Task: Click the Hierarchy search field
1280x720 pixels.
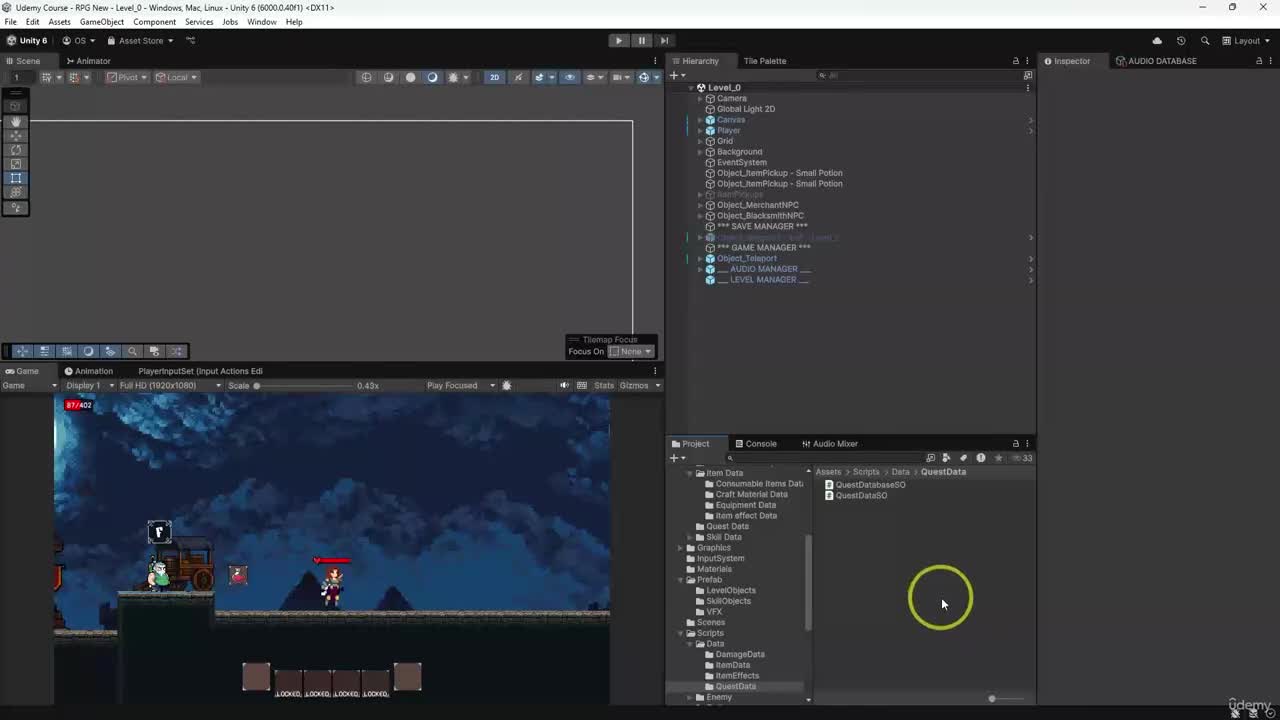Action: tap(918, 76)
